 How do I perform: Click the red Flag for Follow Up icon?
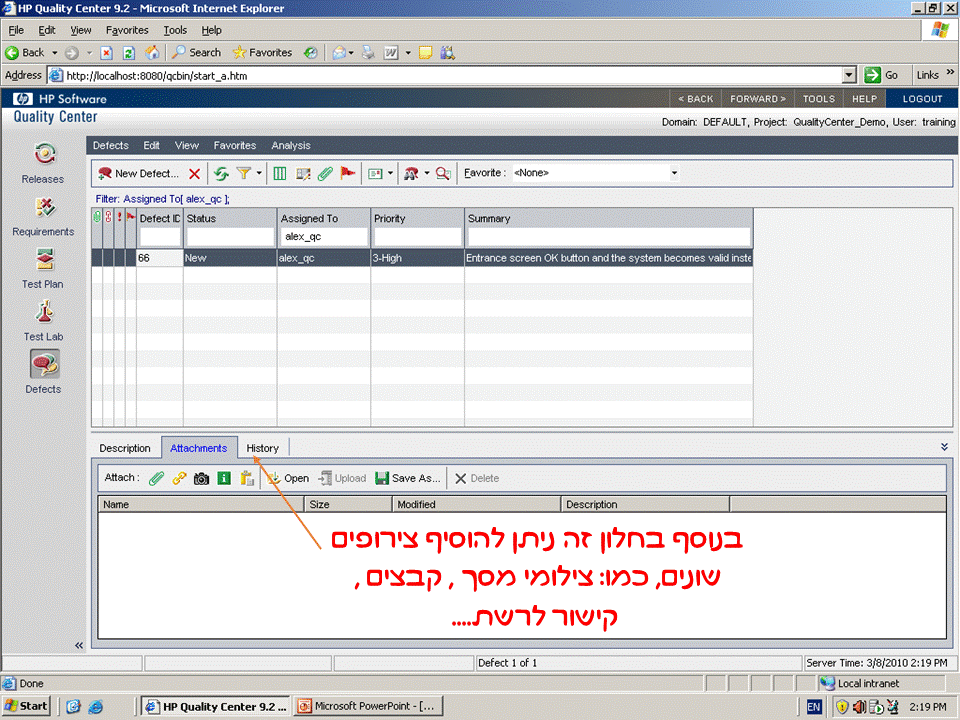(348, 173)
